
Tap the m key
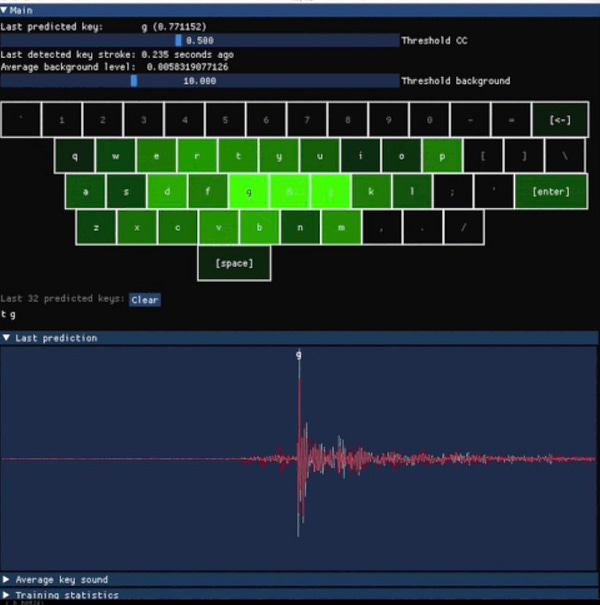(341, 227)
